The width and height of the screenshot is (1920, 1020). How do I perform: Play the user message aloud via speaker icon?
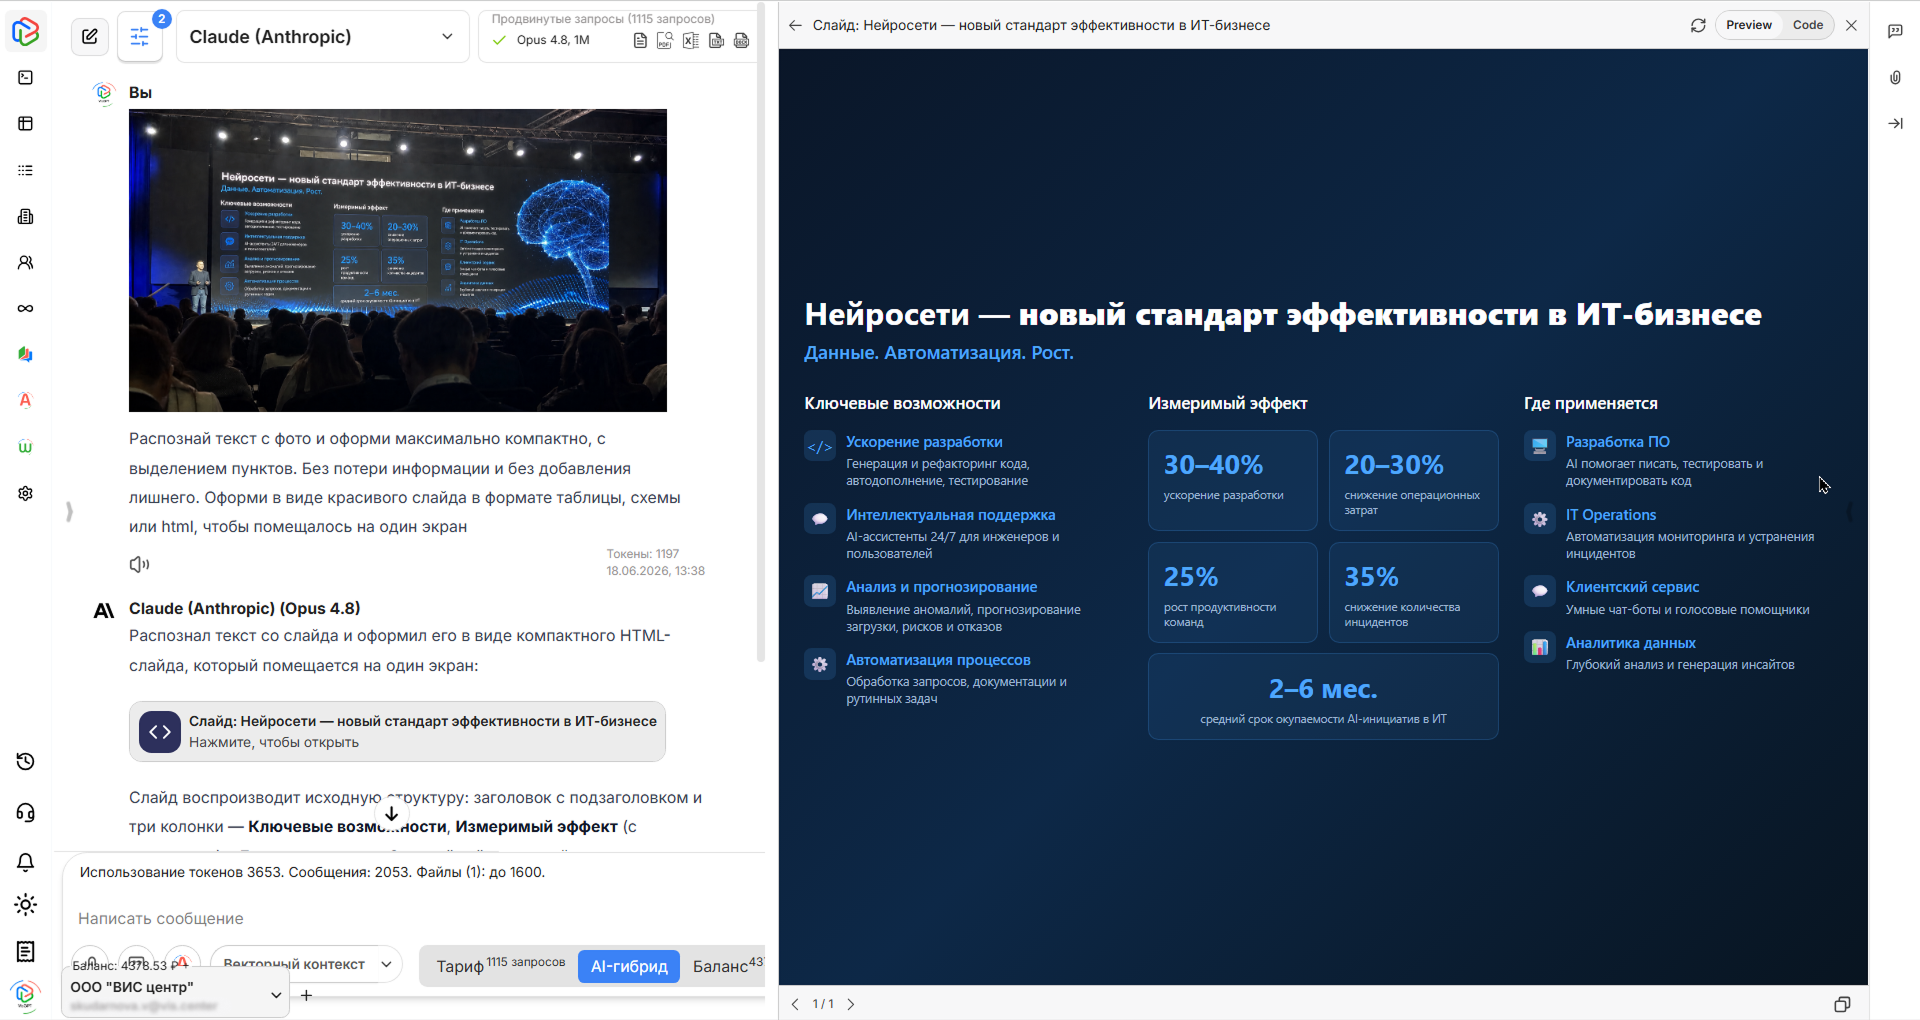click(139, 564)
